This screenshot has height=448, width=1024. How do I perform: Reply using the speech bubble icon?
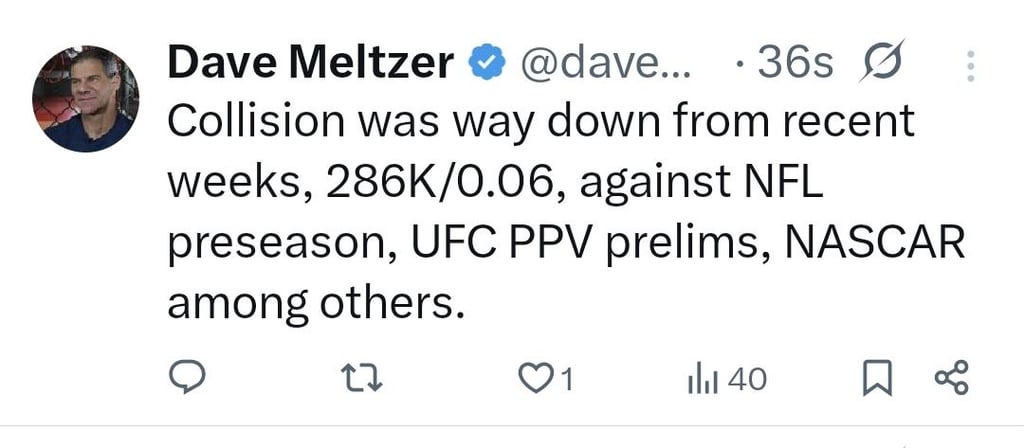(x=187, y=377)
